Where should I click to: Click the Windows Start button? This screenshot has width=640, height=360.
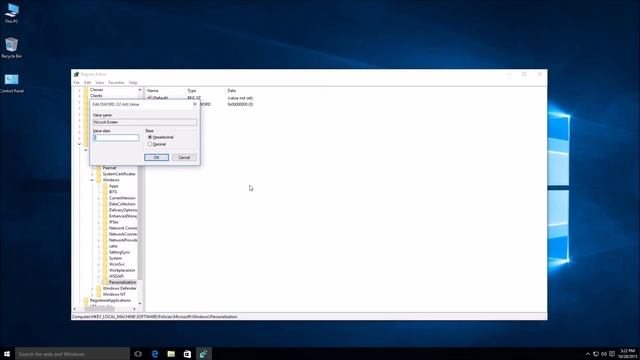pos(7,354)
